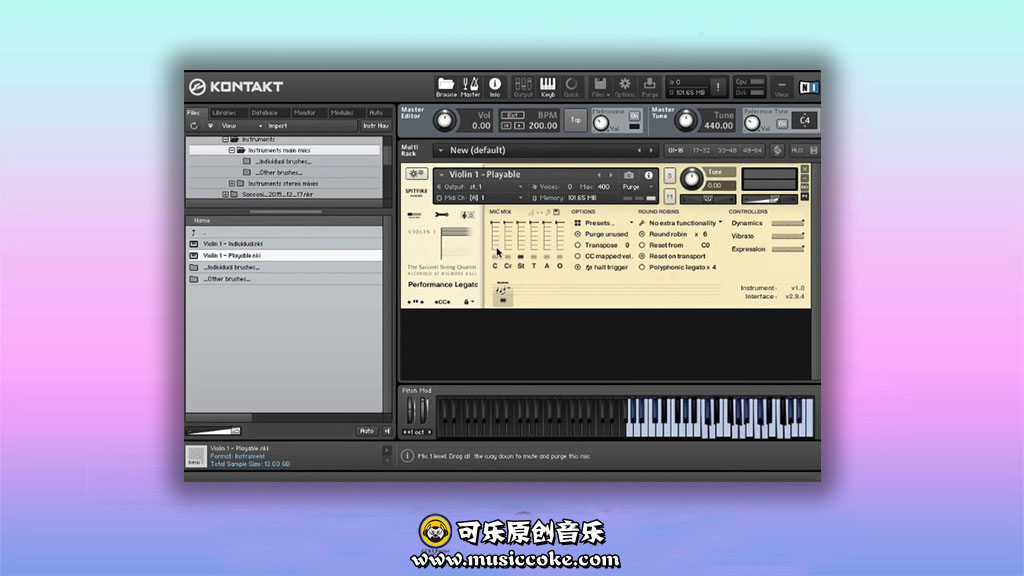The image size is (1024, 576).
Task: Show the Info pane icon
Action: click(495, 87)
